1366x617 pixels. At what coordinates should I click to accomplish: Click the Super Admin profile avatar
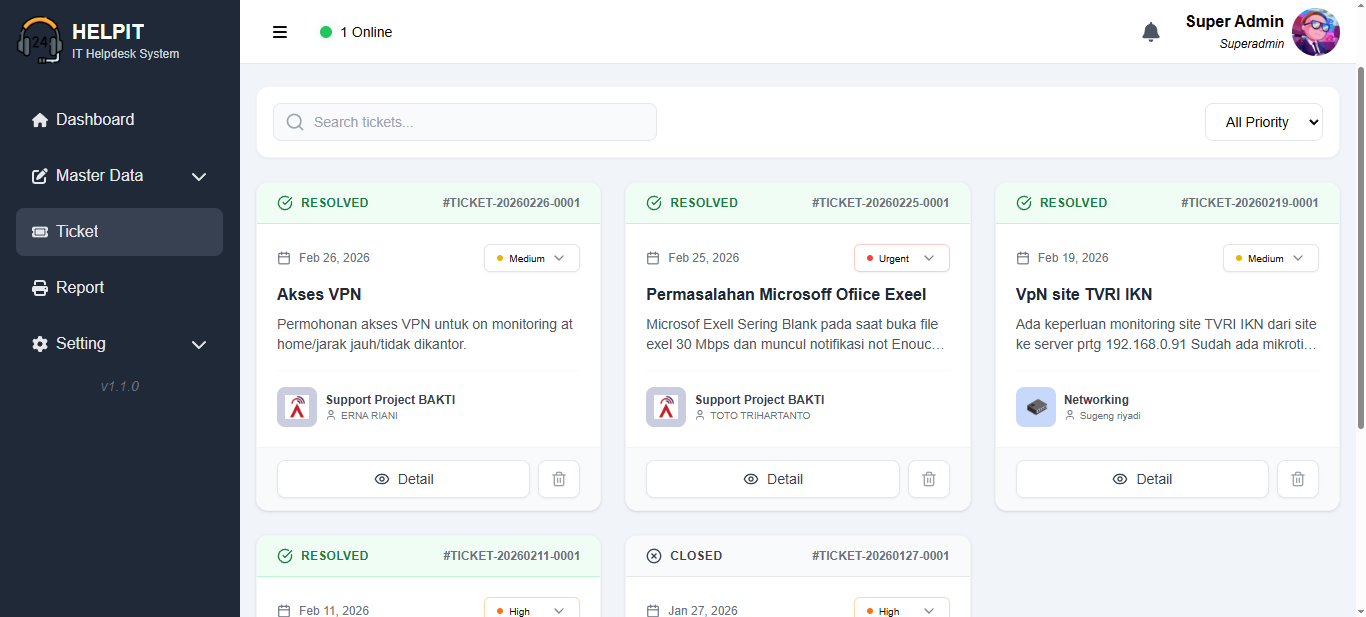pos(1315,32)
